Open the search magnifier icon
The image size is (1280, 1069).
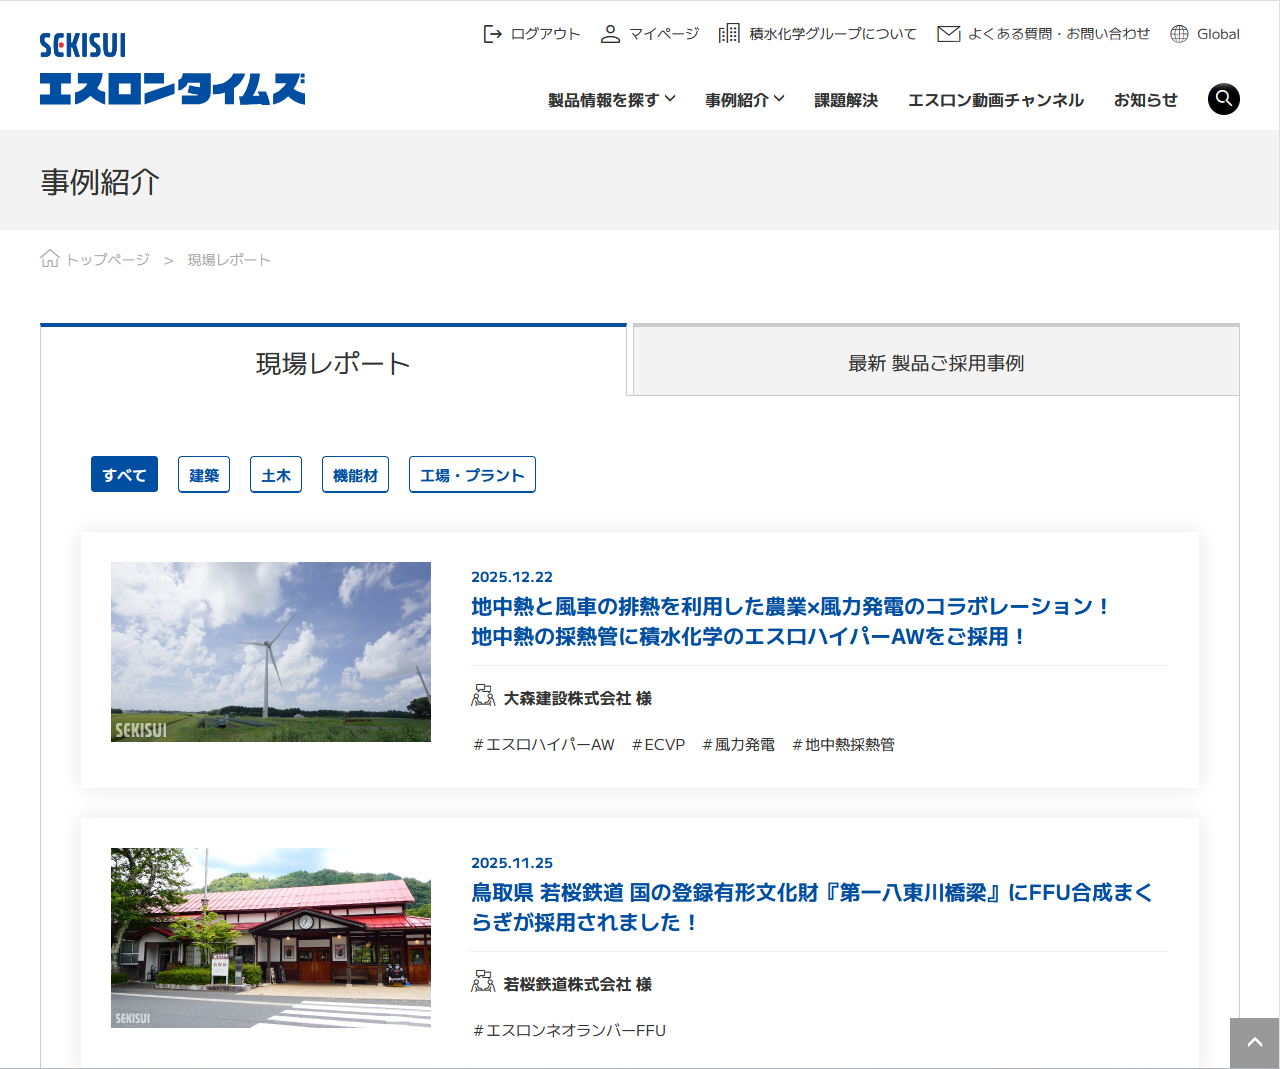tap(1223, 99)
